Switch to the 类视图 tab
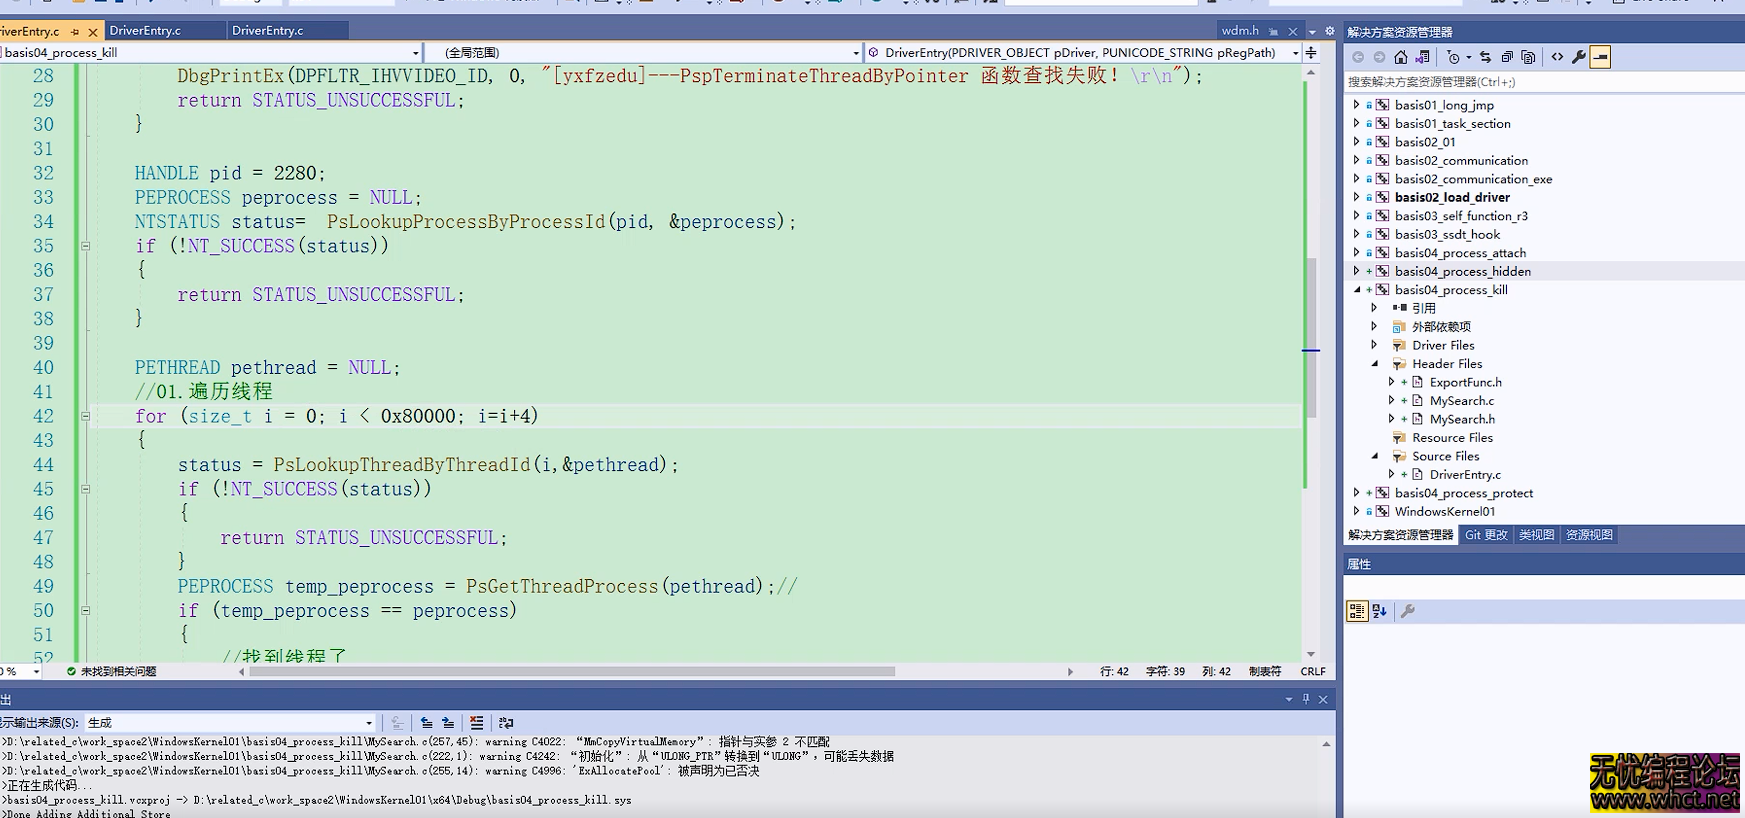The height and width of the screenshot is (818, 1745). [x=1536, y=535]
